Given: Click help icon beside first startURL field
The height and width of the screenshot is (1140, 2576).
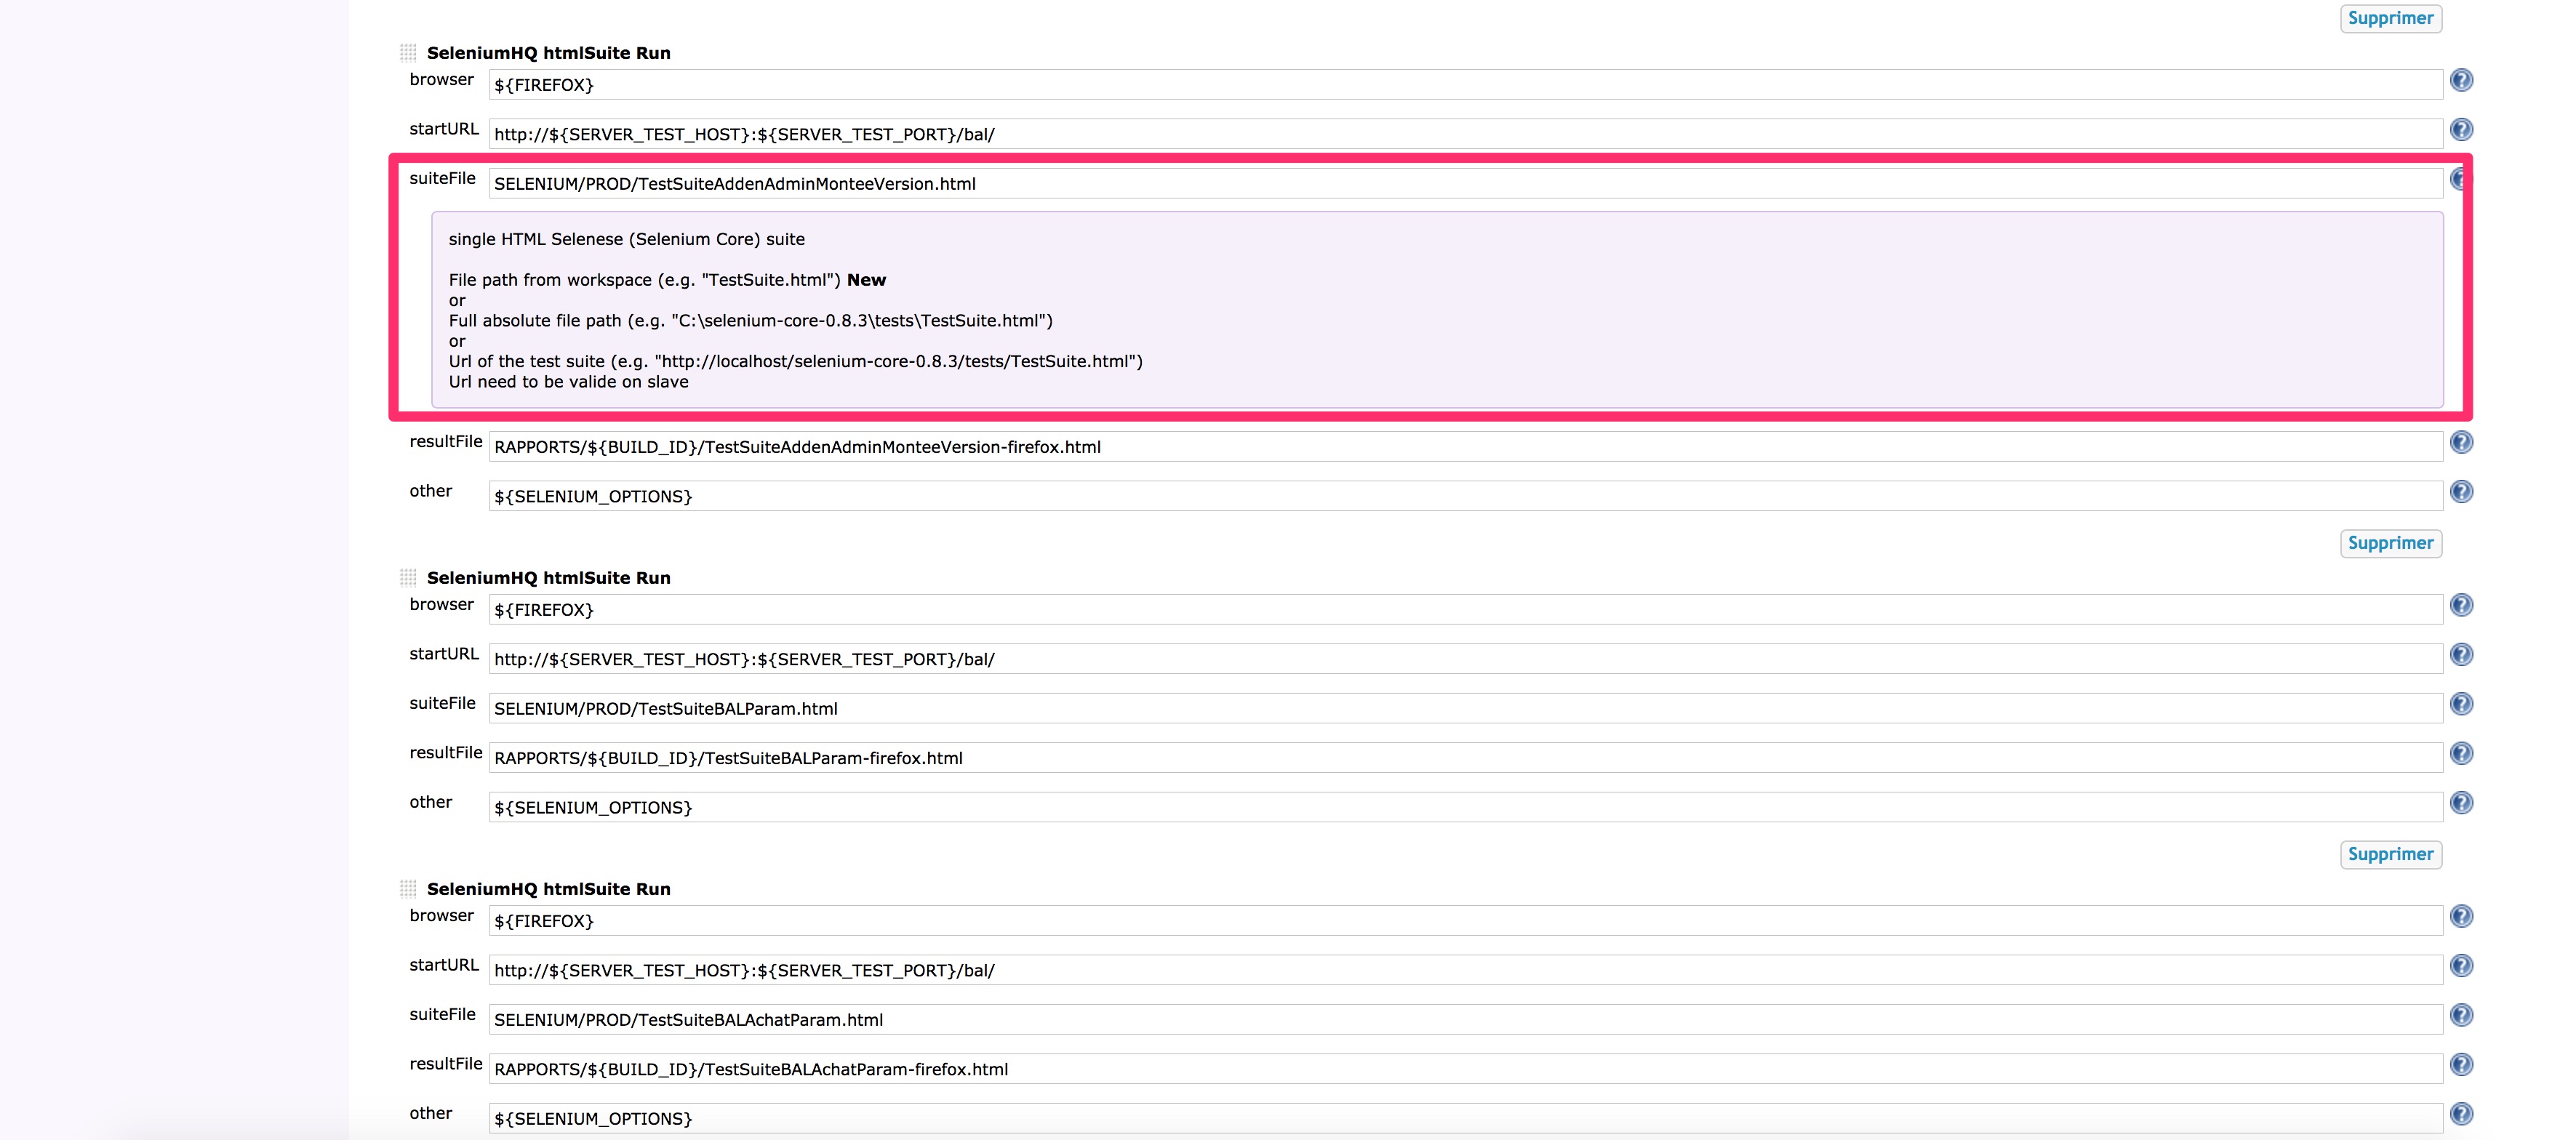Looking at the screenshot, I should tap(2461, 130).
